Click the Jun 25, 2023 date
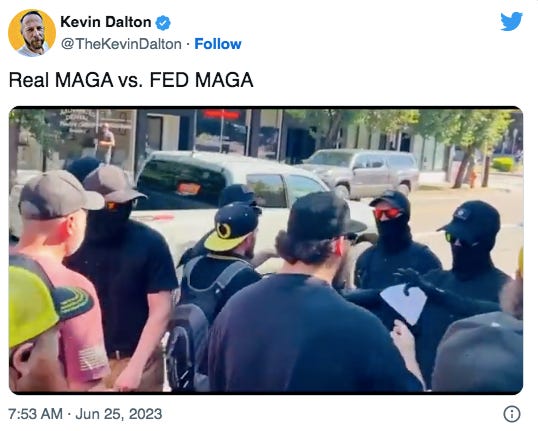Viewport: 538px width, 431px height. [x=118, y=414]
